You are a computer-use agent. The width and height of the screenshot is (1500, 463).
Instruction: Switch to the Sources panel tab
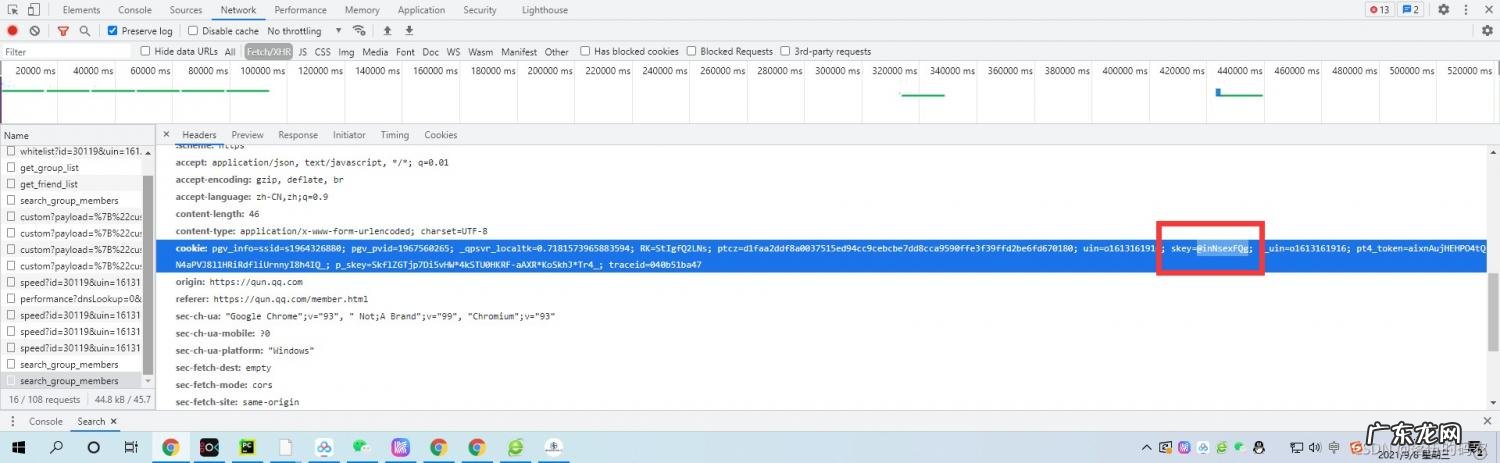point(185,10)
